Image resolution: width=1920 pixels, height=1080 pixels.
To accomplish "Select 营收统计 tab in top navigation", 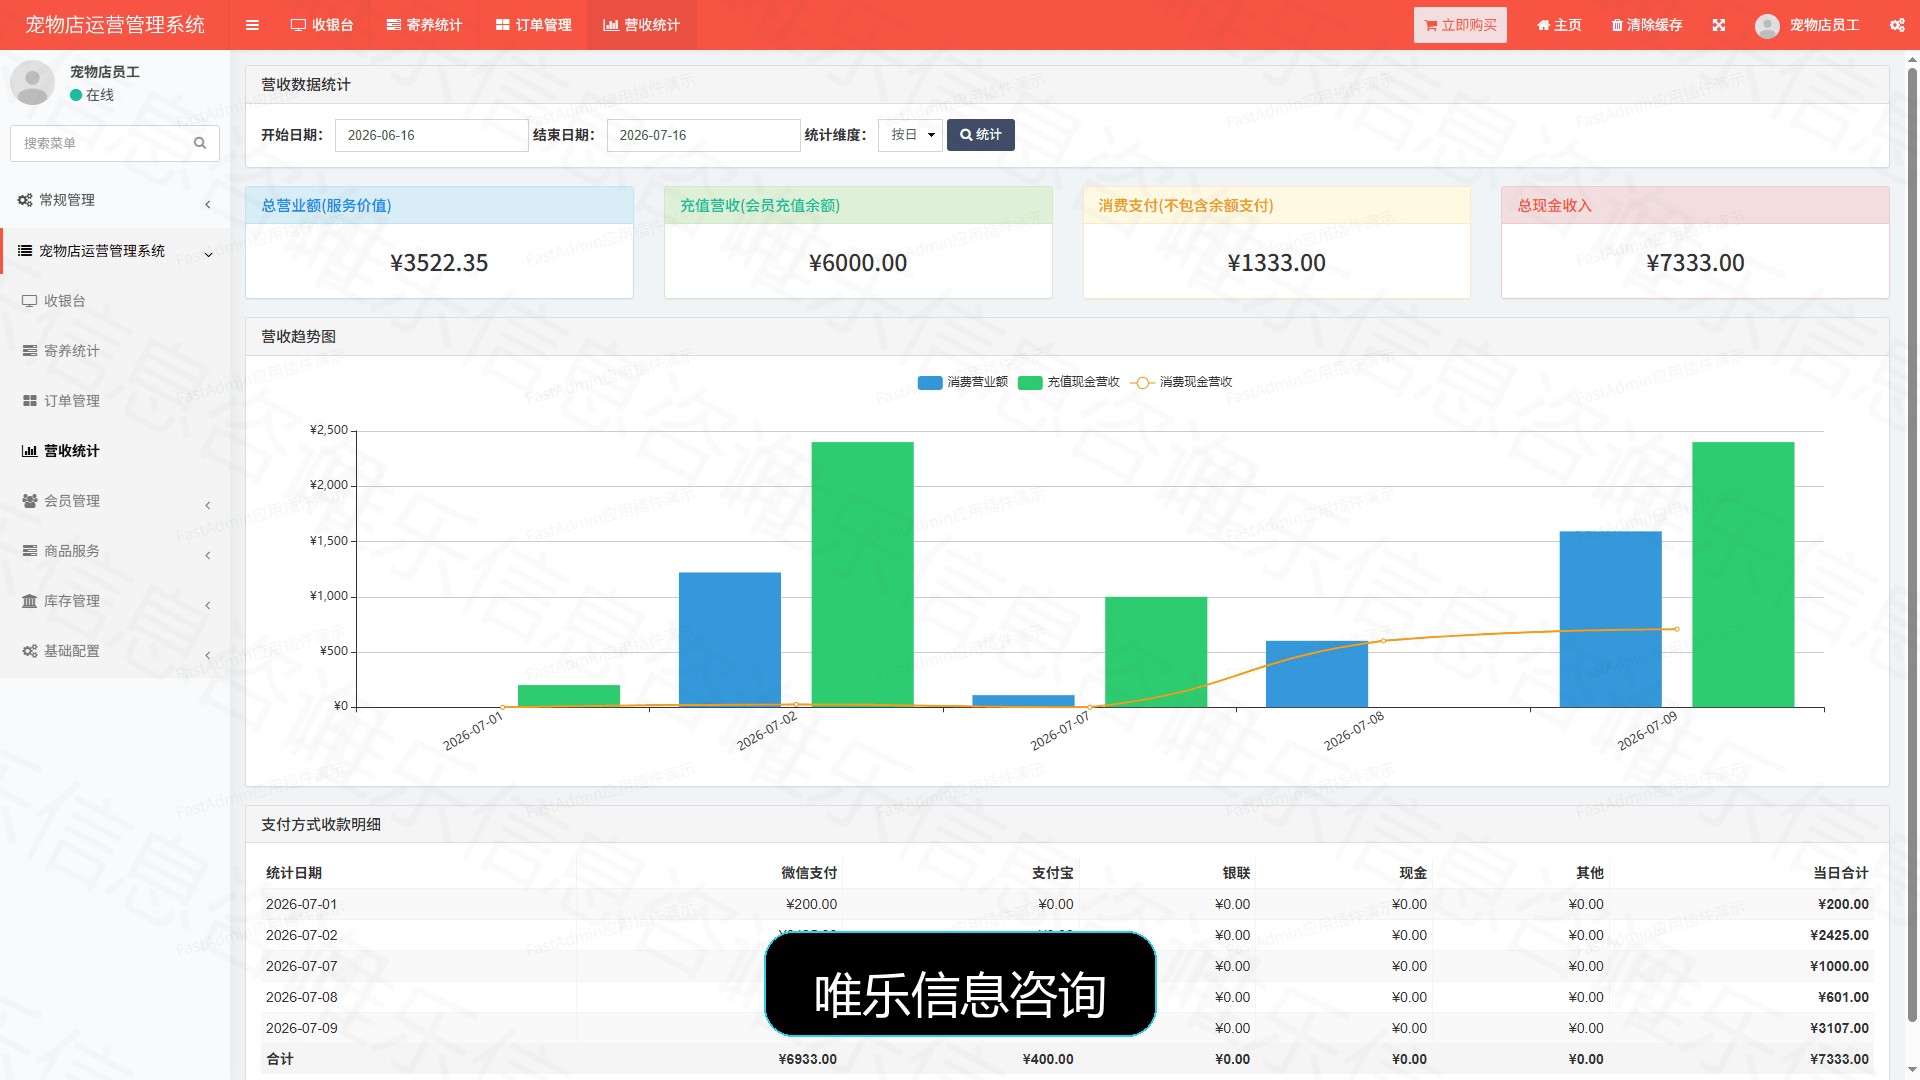I will pos(642,25).
